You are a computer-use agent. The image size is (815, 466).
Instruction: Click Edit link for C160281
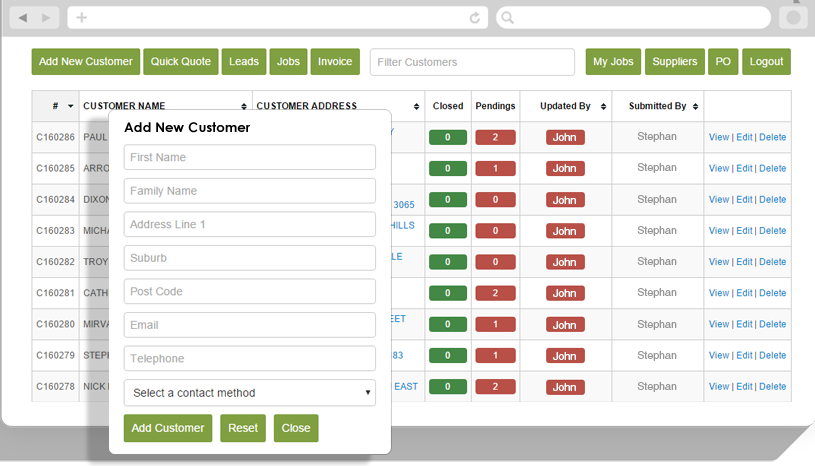tap(744, 293)
